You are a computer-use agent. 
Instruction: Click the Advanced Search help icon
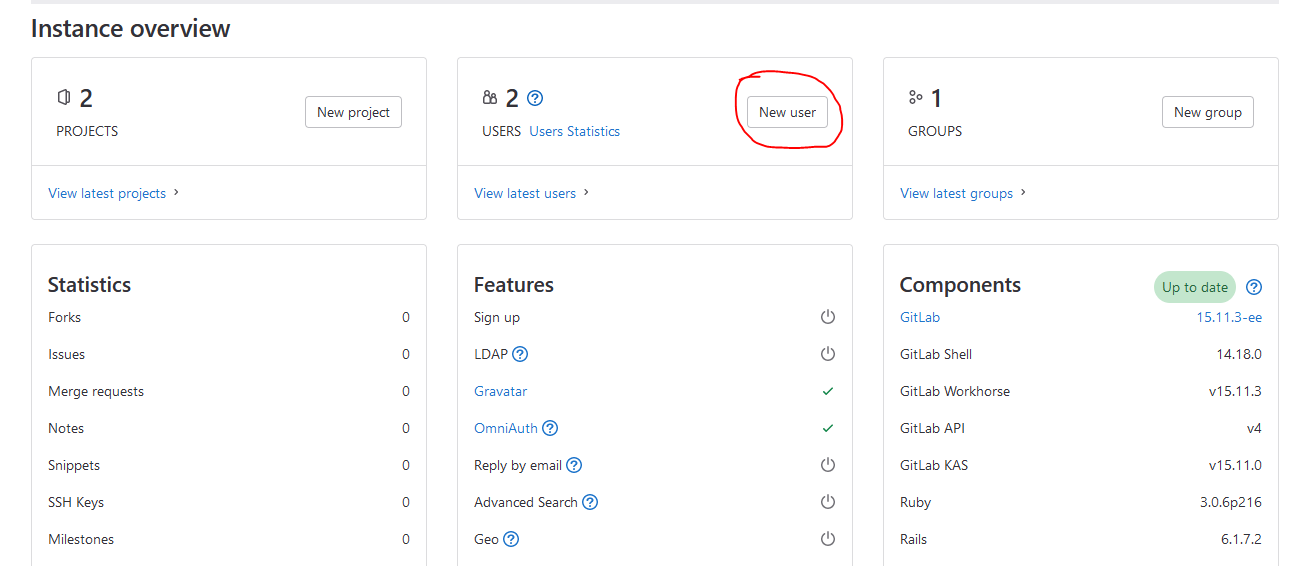click(590, 502)
